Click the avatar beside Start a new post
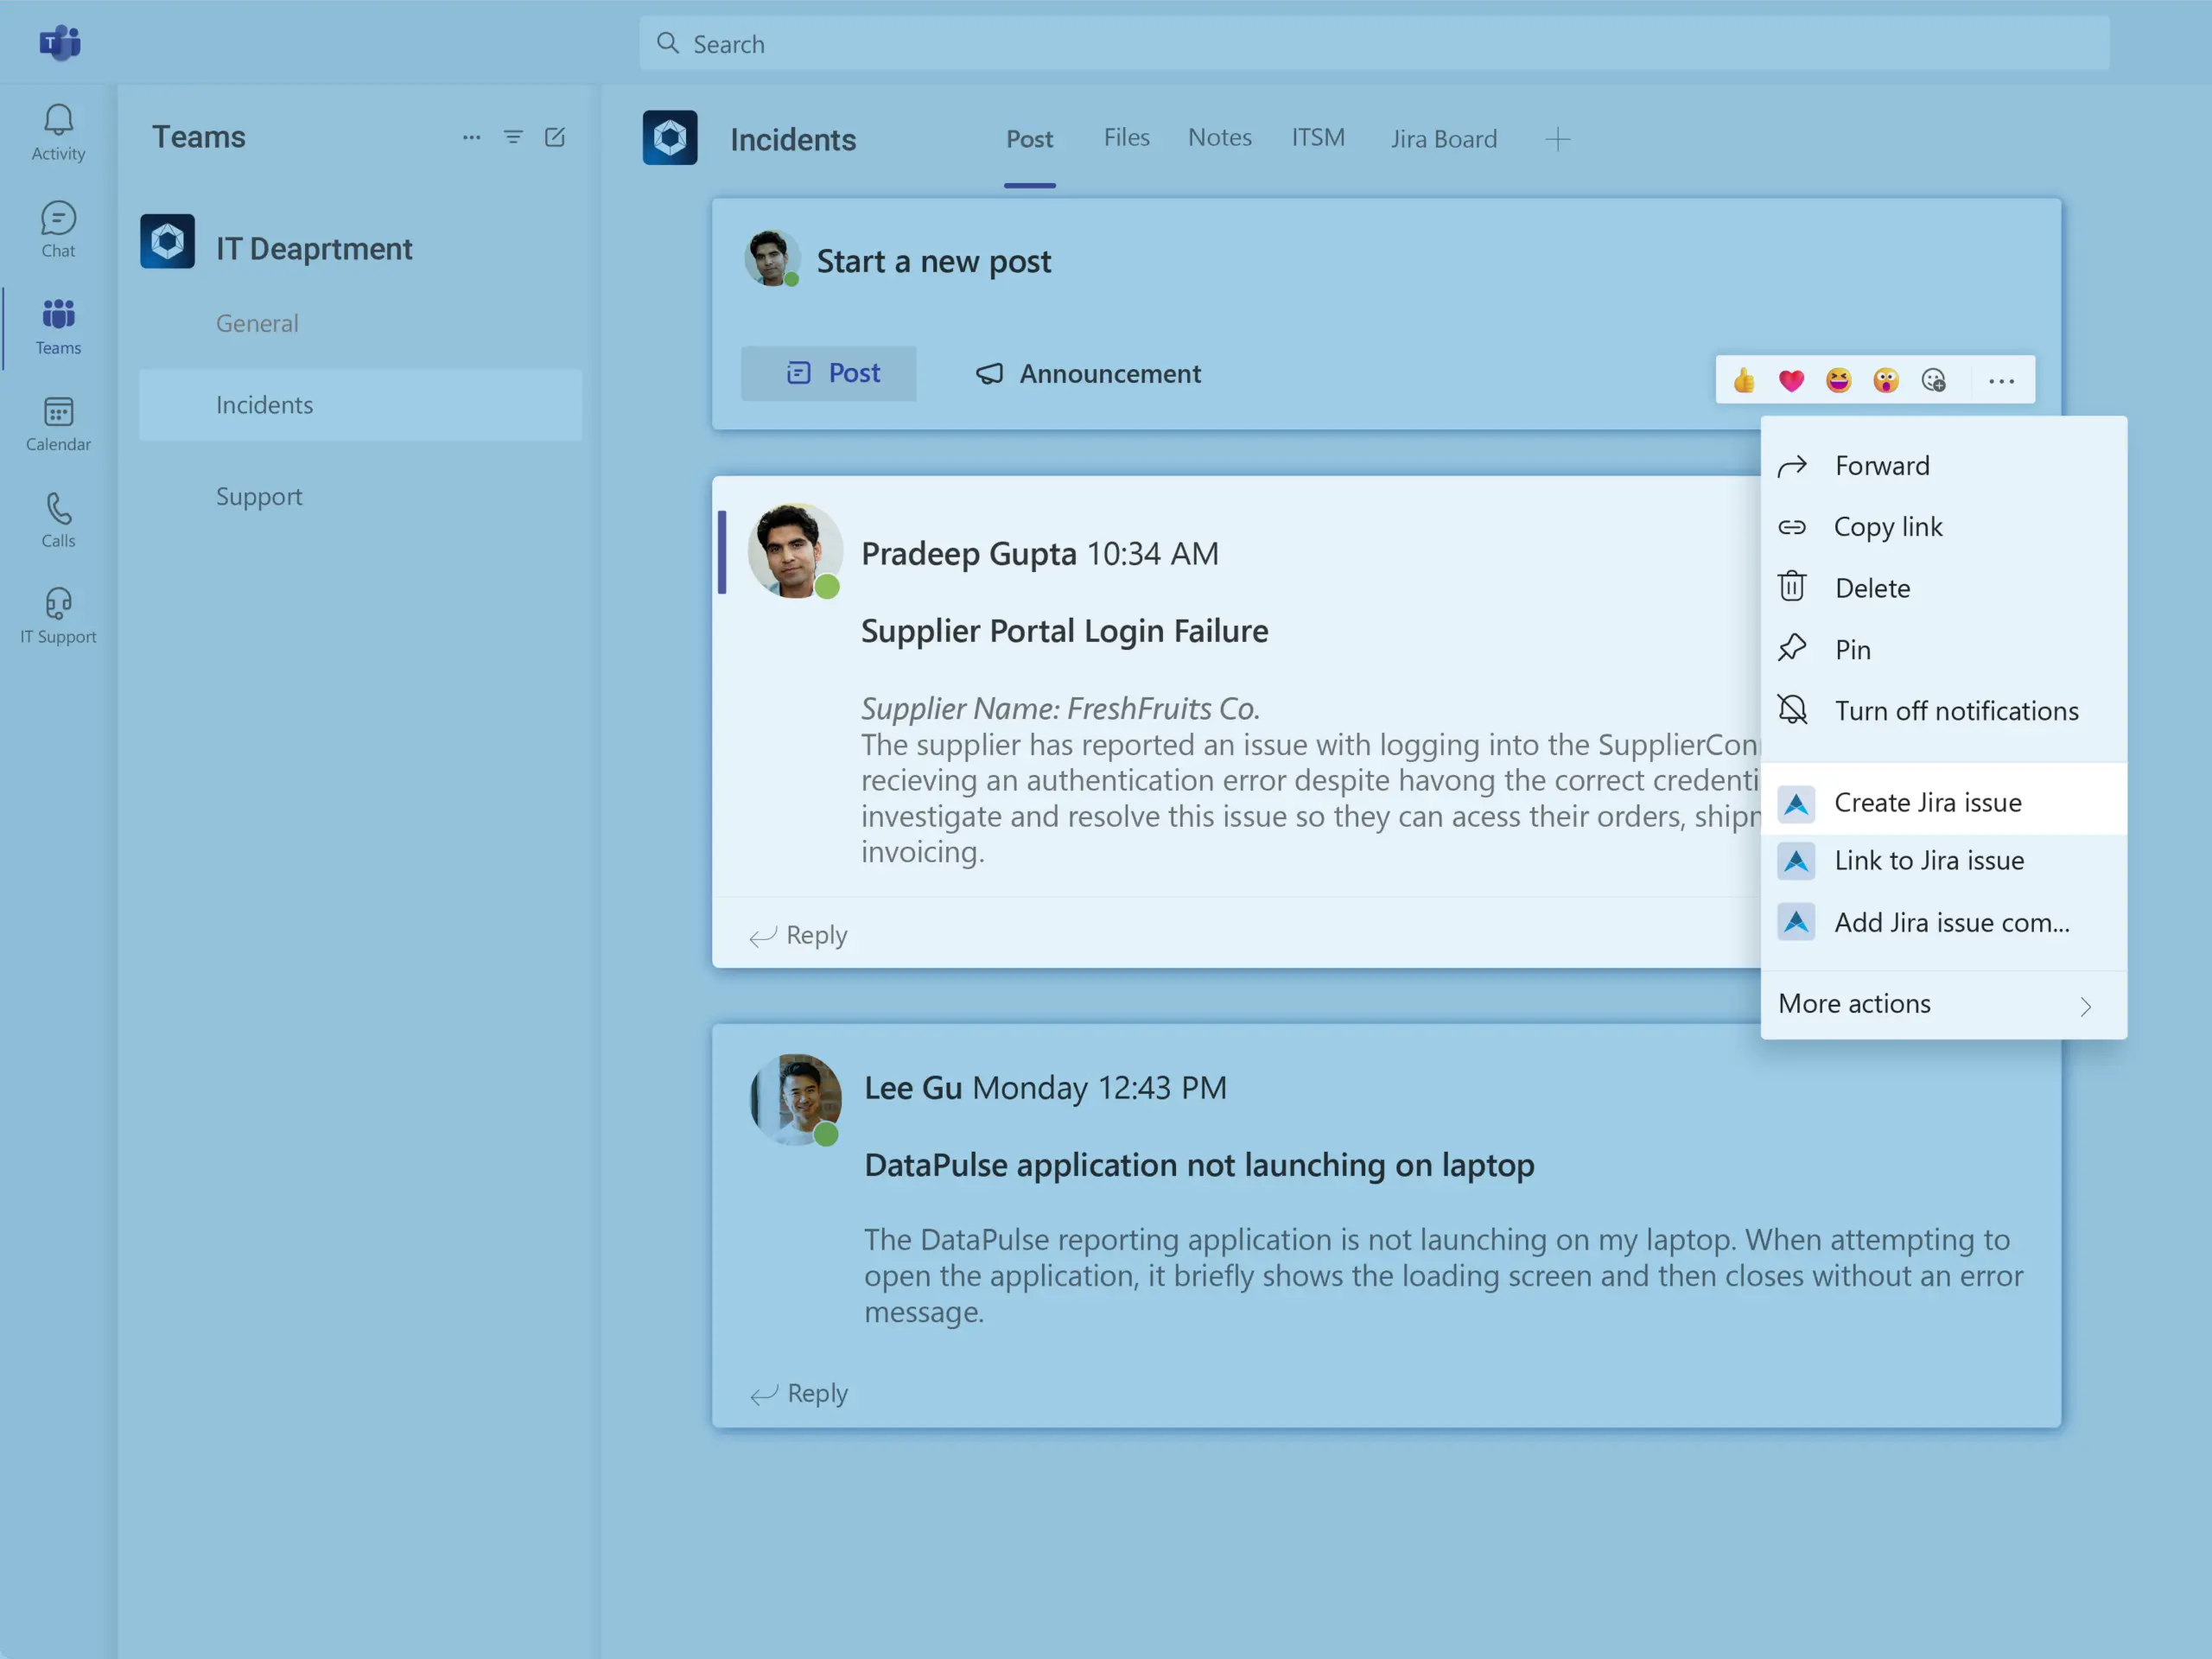The image size is (2212, 1659). [x=772, y=259]
